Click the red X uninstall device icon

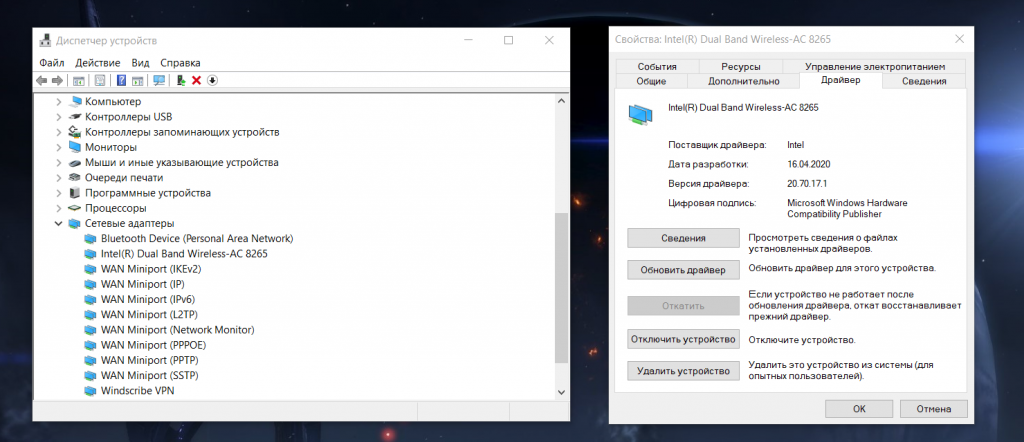[x=196, y=80]
